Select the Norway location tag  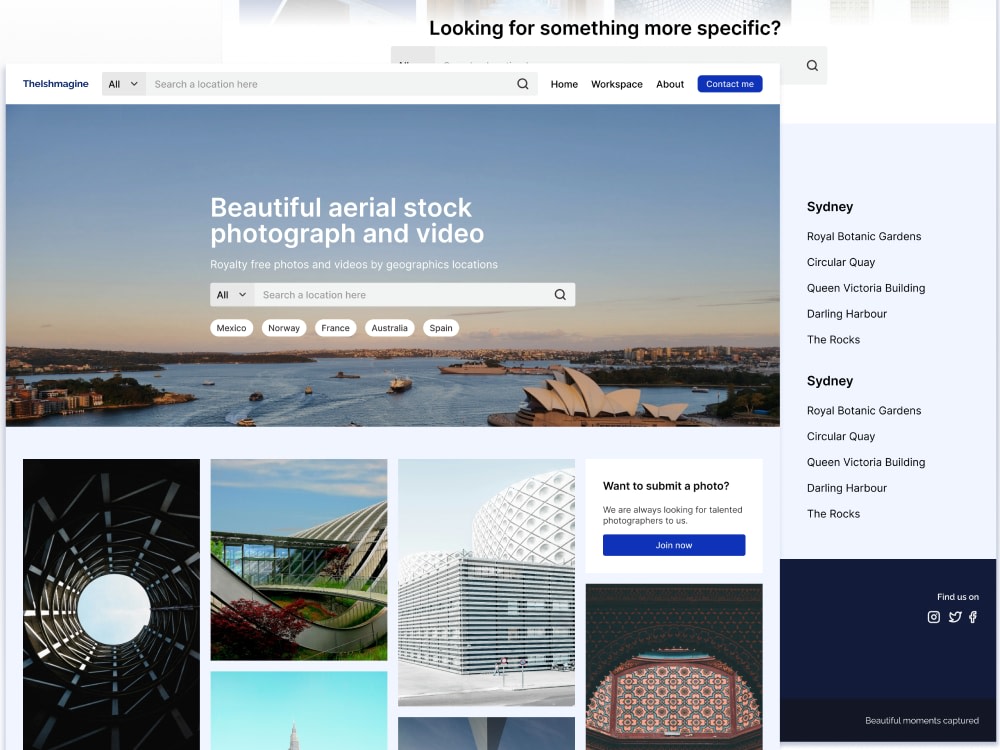(x=284, y=328)
